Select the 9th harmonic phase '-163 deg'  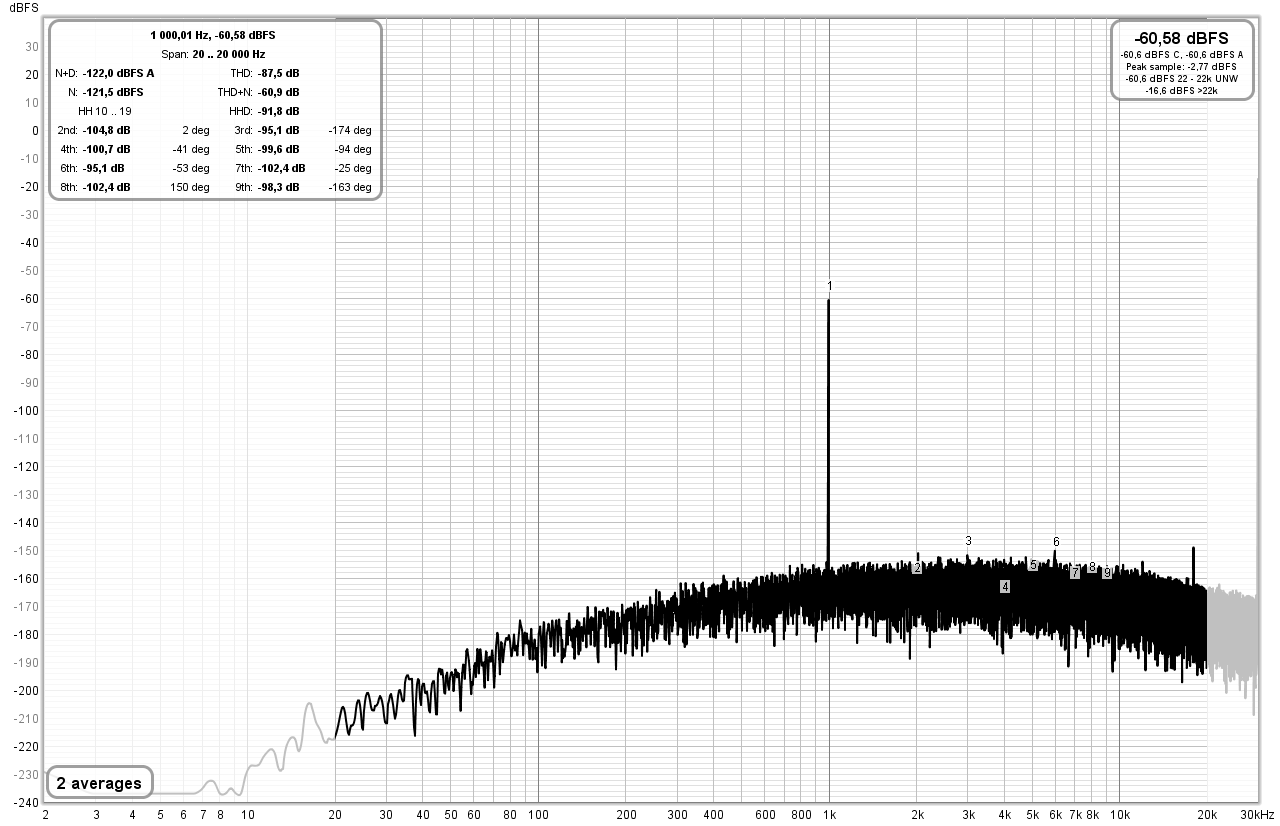pyautogui.click(x=350, y=187)
